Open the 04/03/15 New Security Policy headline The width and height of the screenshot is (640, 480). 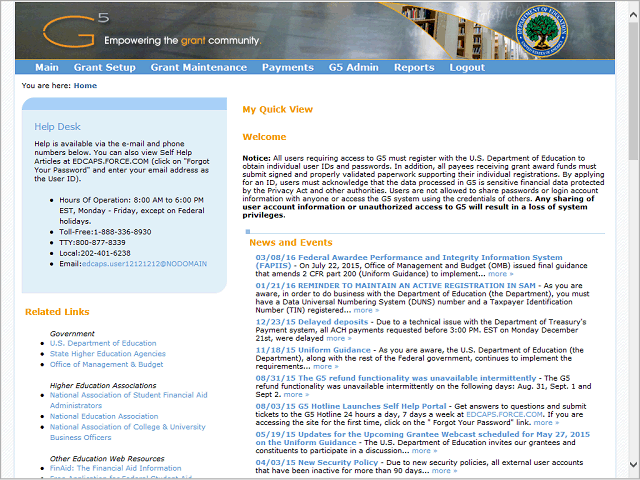[317, 463]
